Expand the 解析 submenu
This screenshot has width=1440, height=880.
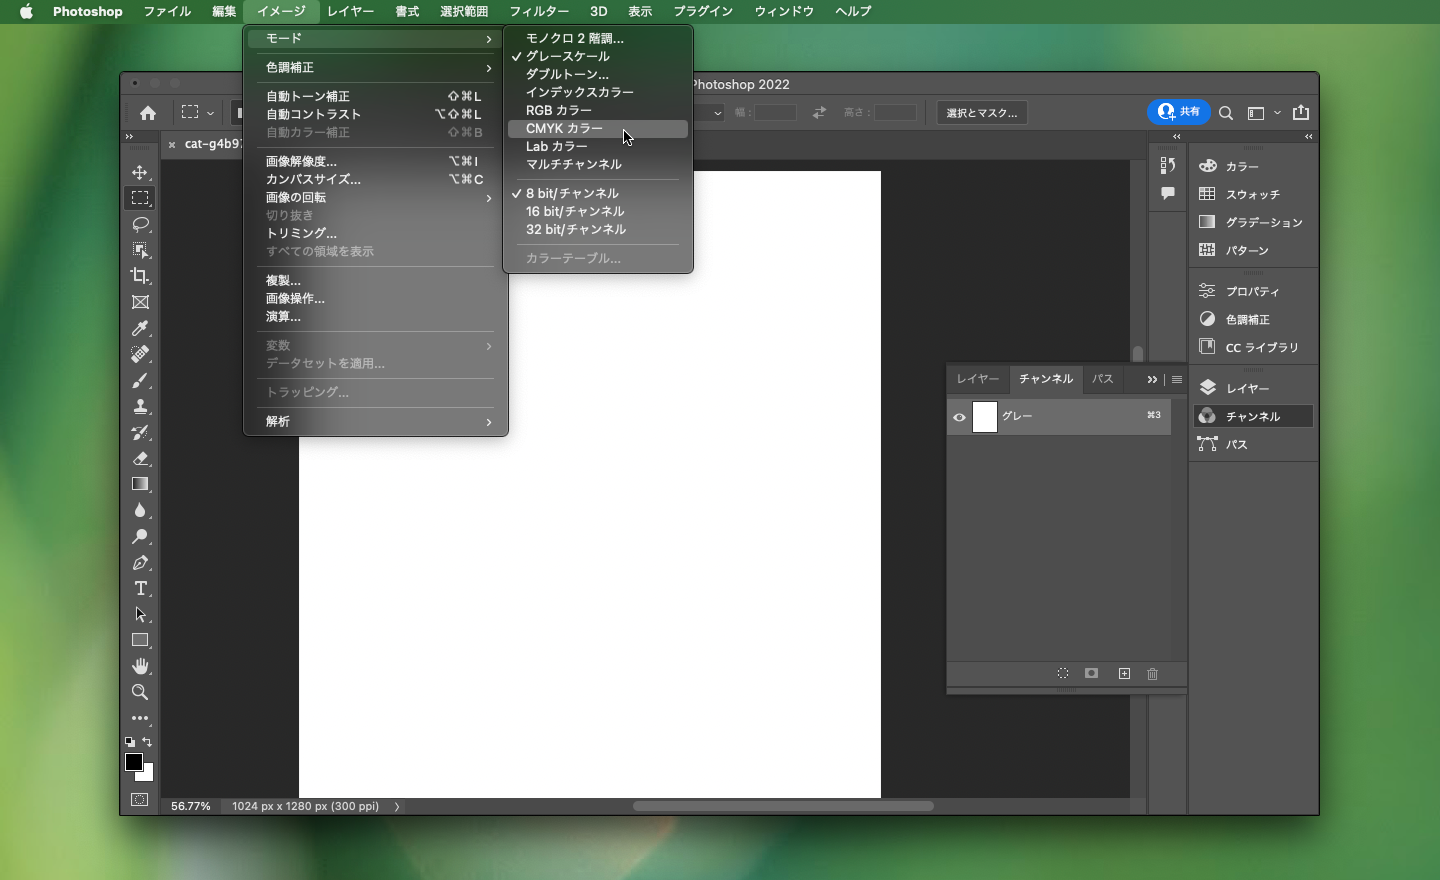point(376,421)
